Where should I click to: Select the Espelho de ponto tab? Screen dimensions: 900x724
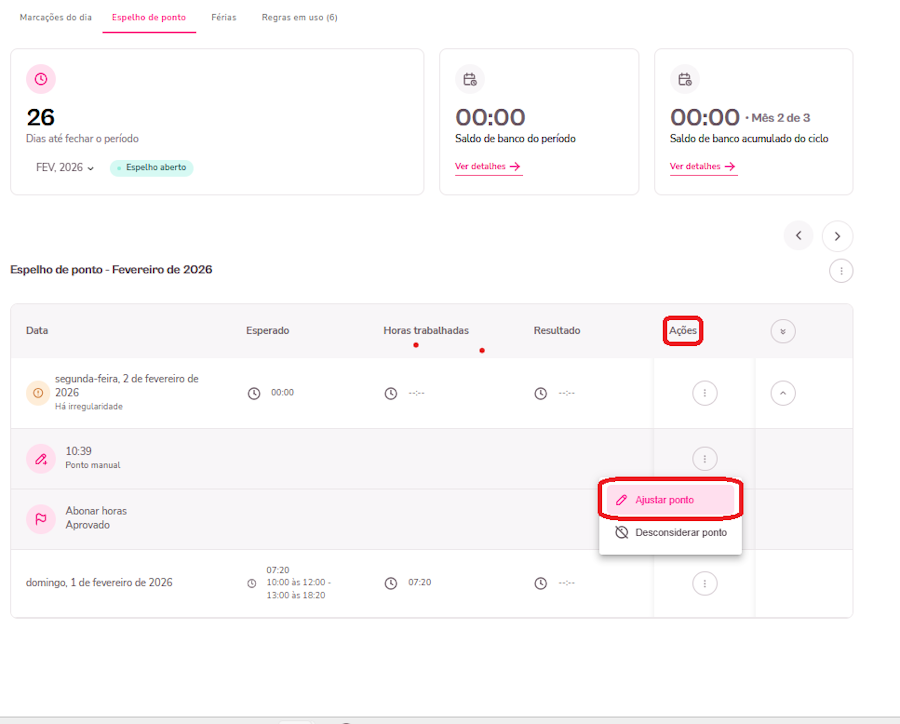coord(149,17)
